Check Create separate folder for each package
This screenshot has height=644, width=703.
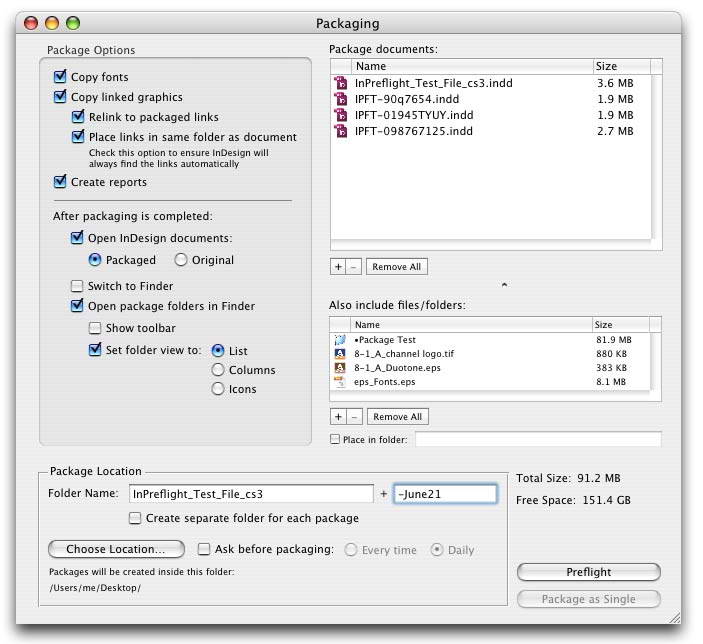pyautogui.click(x=135, y=518)
